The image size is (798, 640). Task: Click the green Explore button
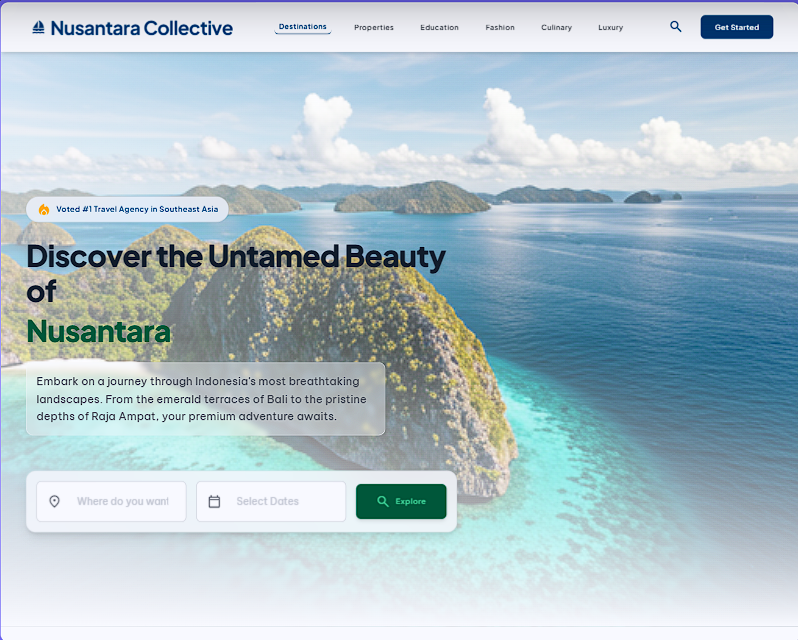coord(401,502)
